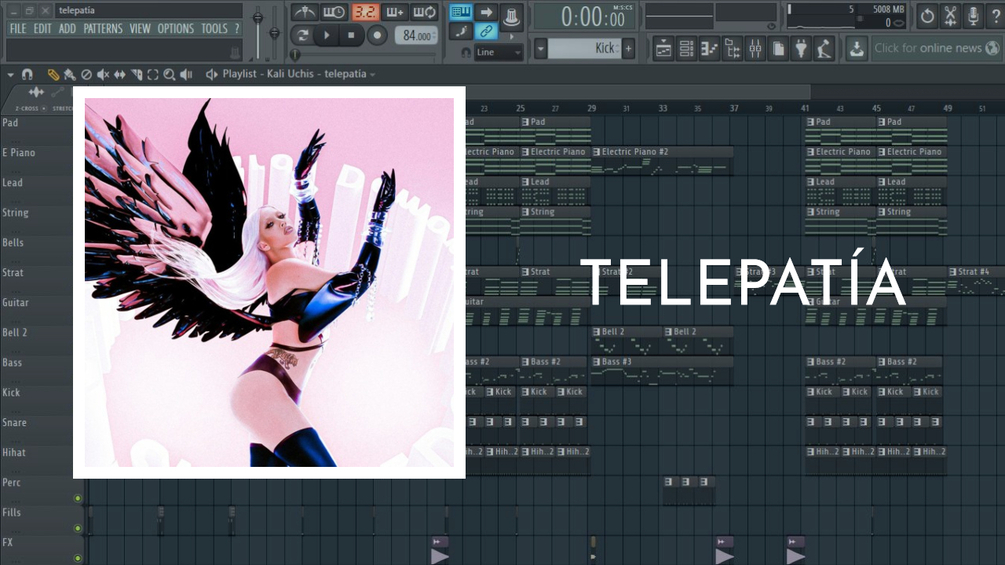Open Electric Piano #2 clip menu

(597, 152)
